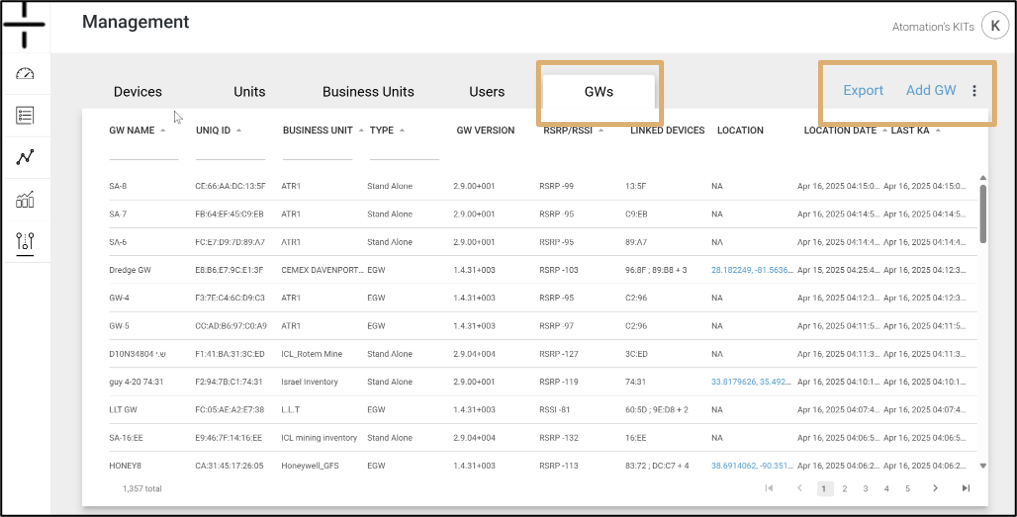Click the Export link

coord(863,91)
